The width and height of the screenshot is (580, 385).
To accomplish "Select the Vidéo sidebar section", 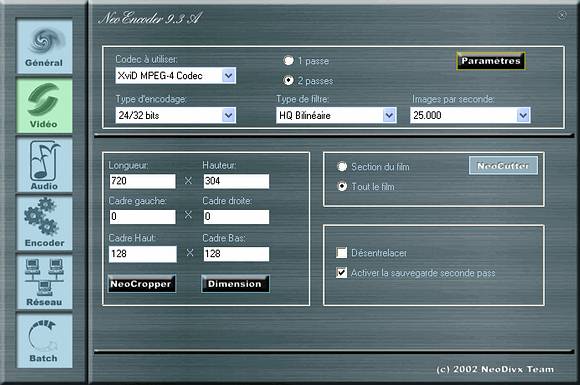I will click(44, 106).
